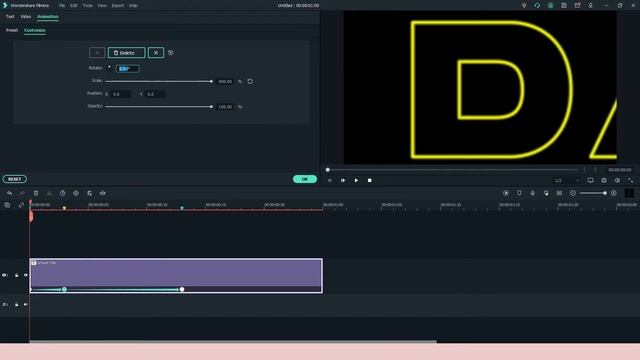Open the Preset animation sub-tab
The image size is (640, 360).
pyautogui.click(x=12, y=30)
